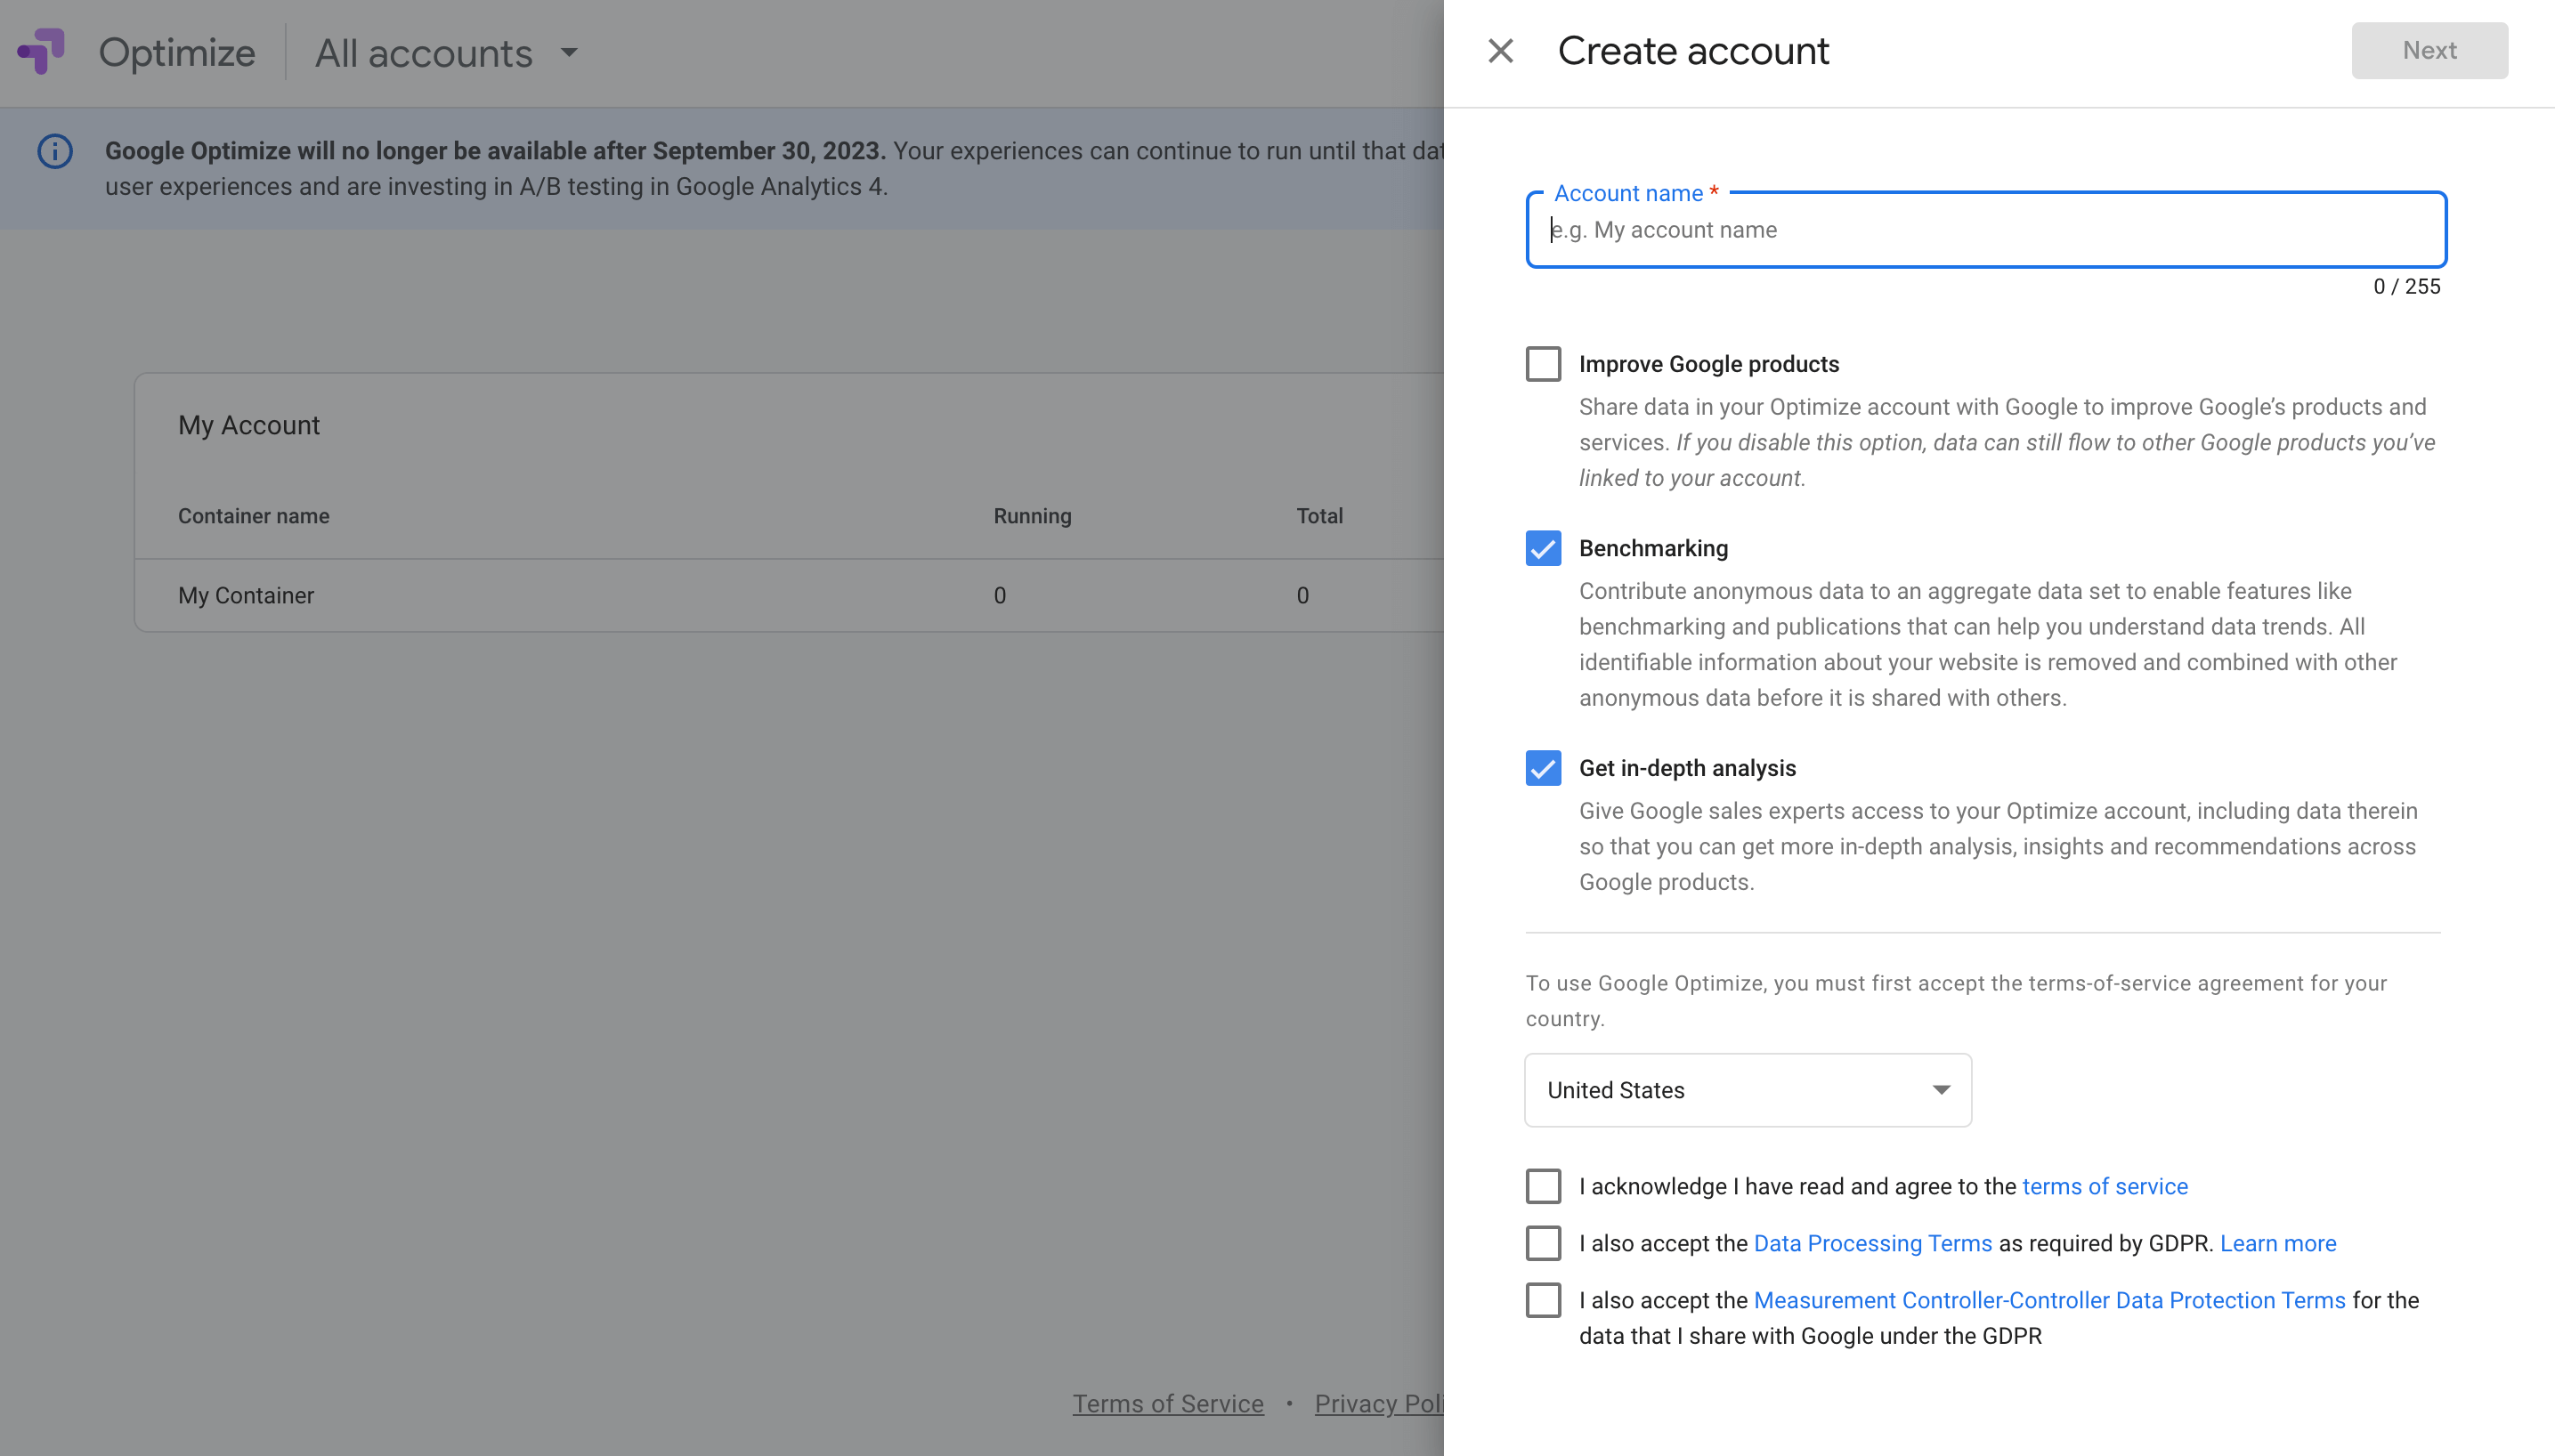Image resolution: width=2555 pixels, height=1456 pixels.
Task: Open the United States country dropdown
Action: click(1748, 1090)
